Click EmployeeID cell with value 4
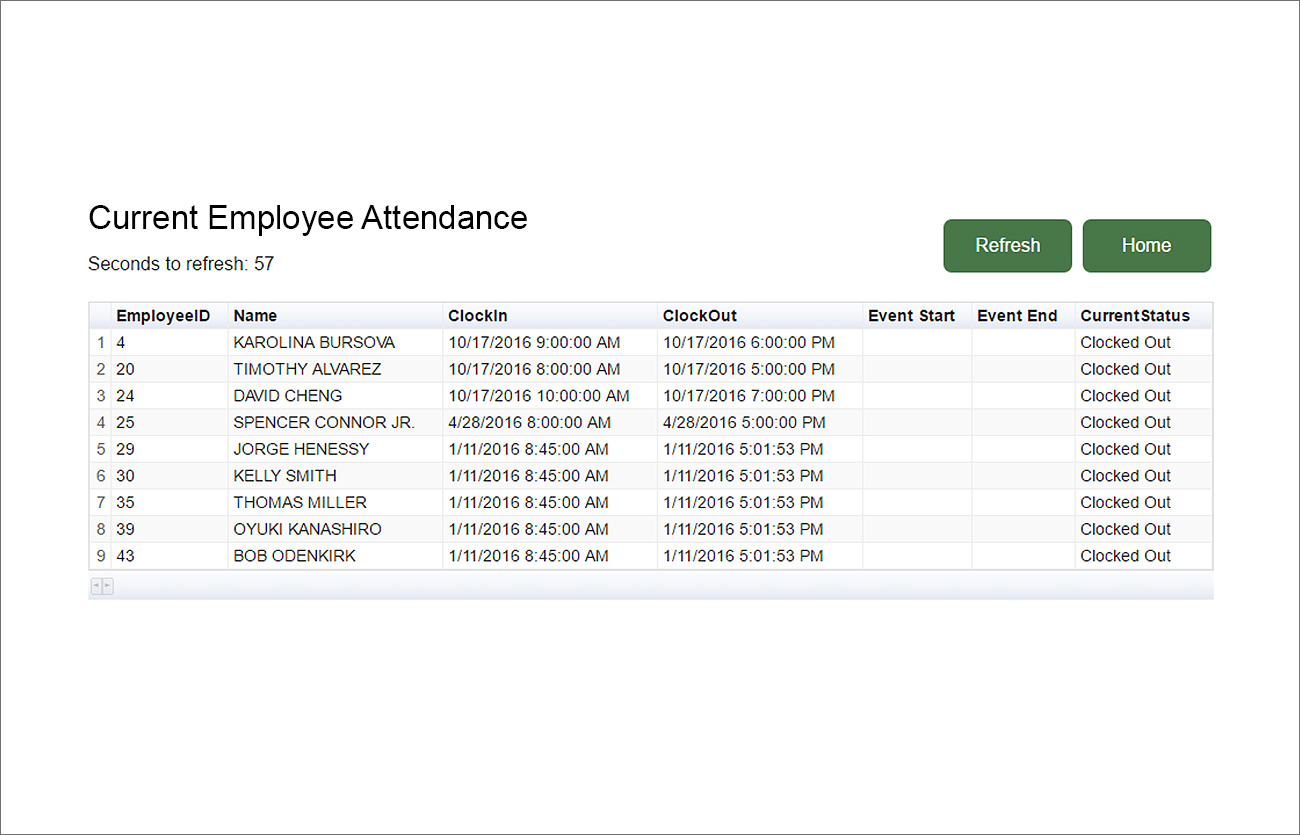This screenshot has width=1300, height=835. [169, 343]
